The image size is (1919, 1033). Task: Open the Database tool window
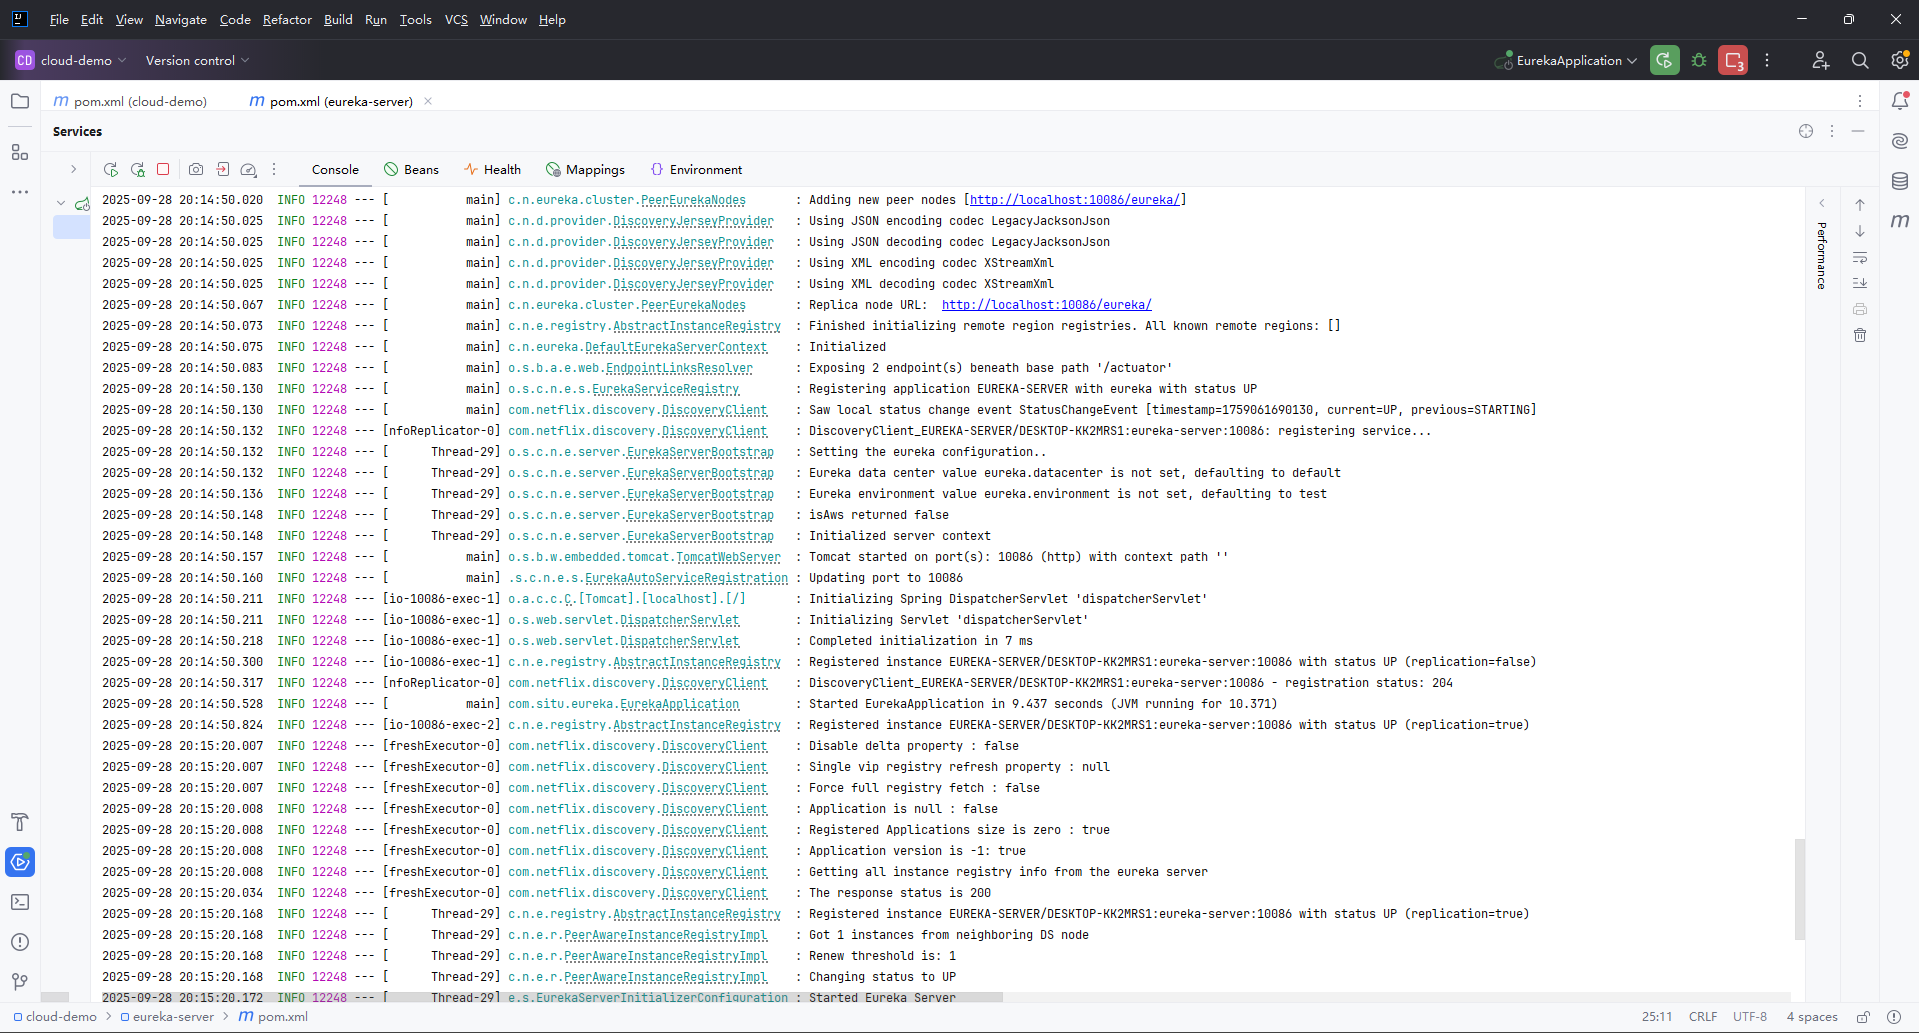pos(1900,181)
